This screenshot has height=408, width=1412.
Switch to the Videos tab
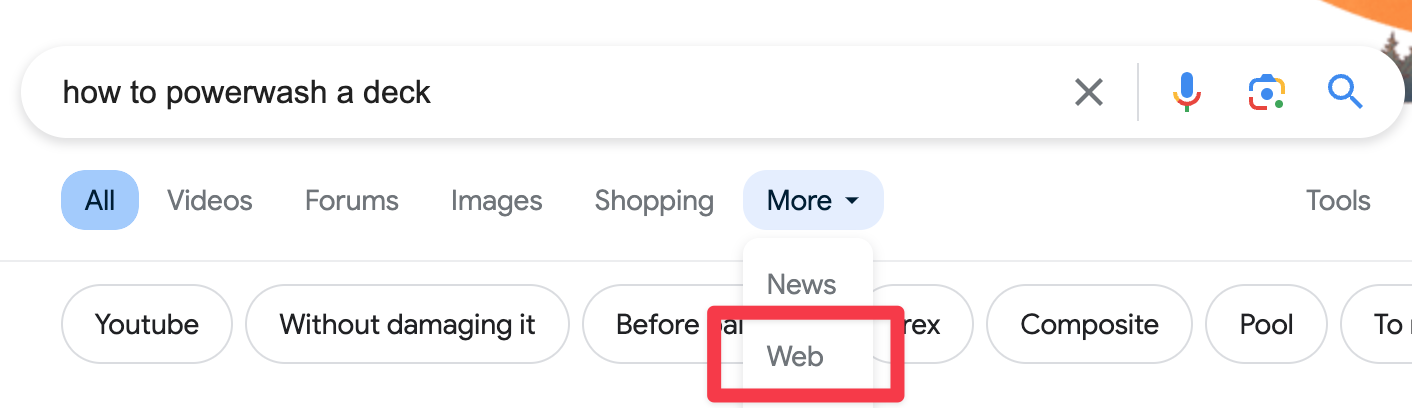[x=210, y=201]
